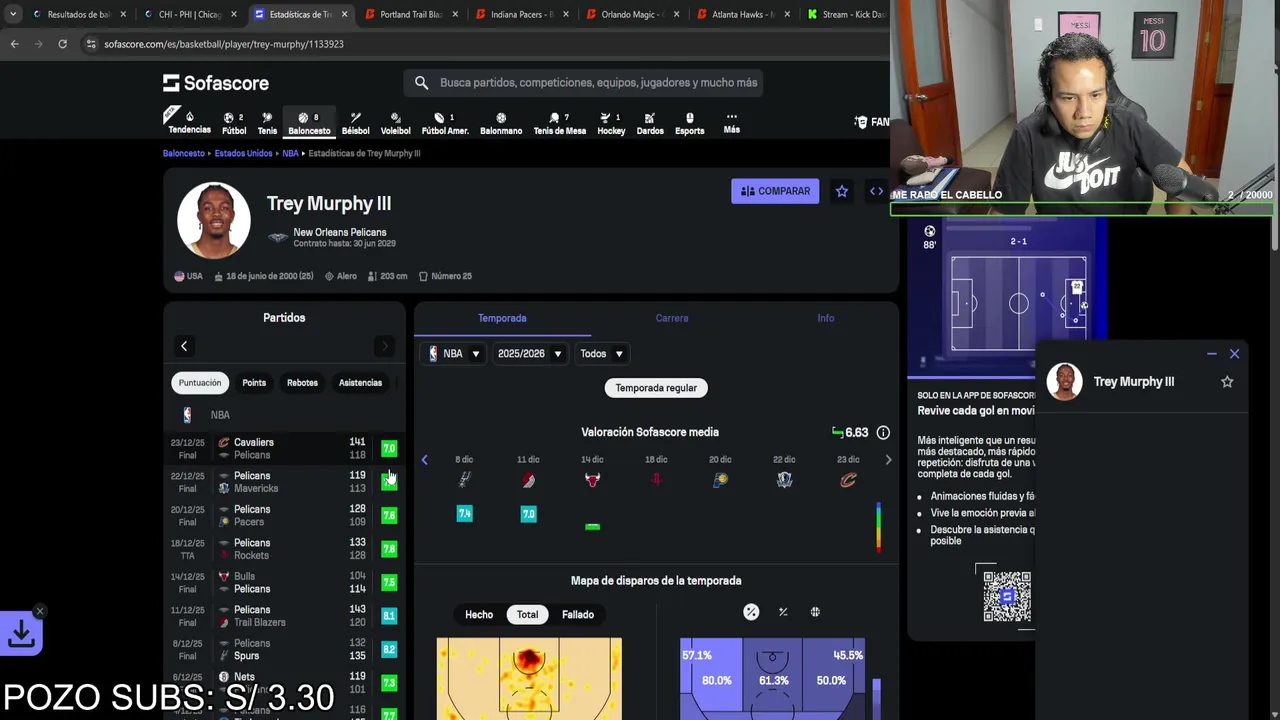Reload the browser page
Image resolution: width=1280 pixels, height=720 pixels.
(62, 44)
